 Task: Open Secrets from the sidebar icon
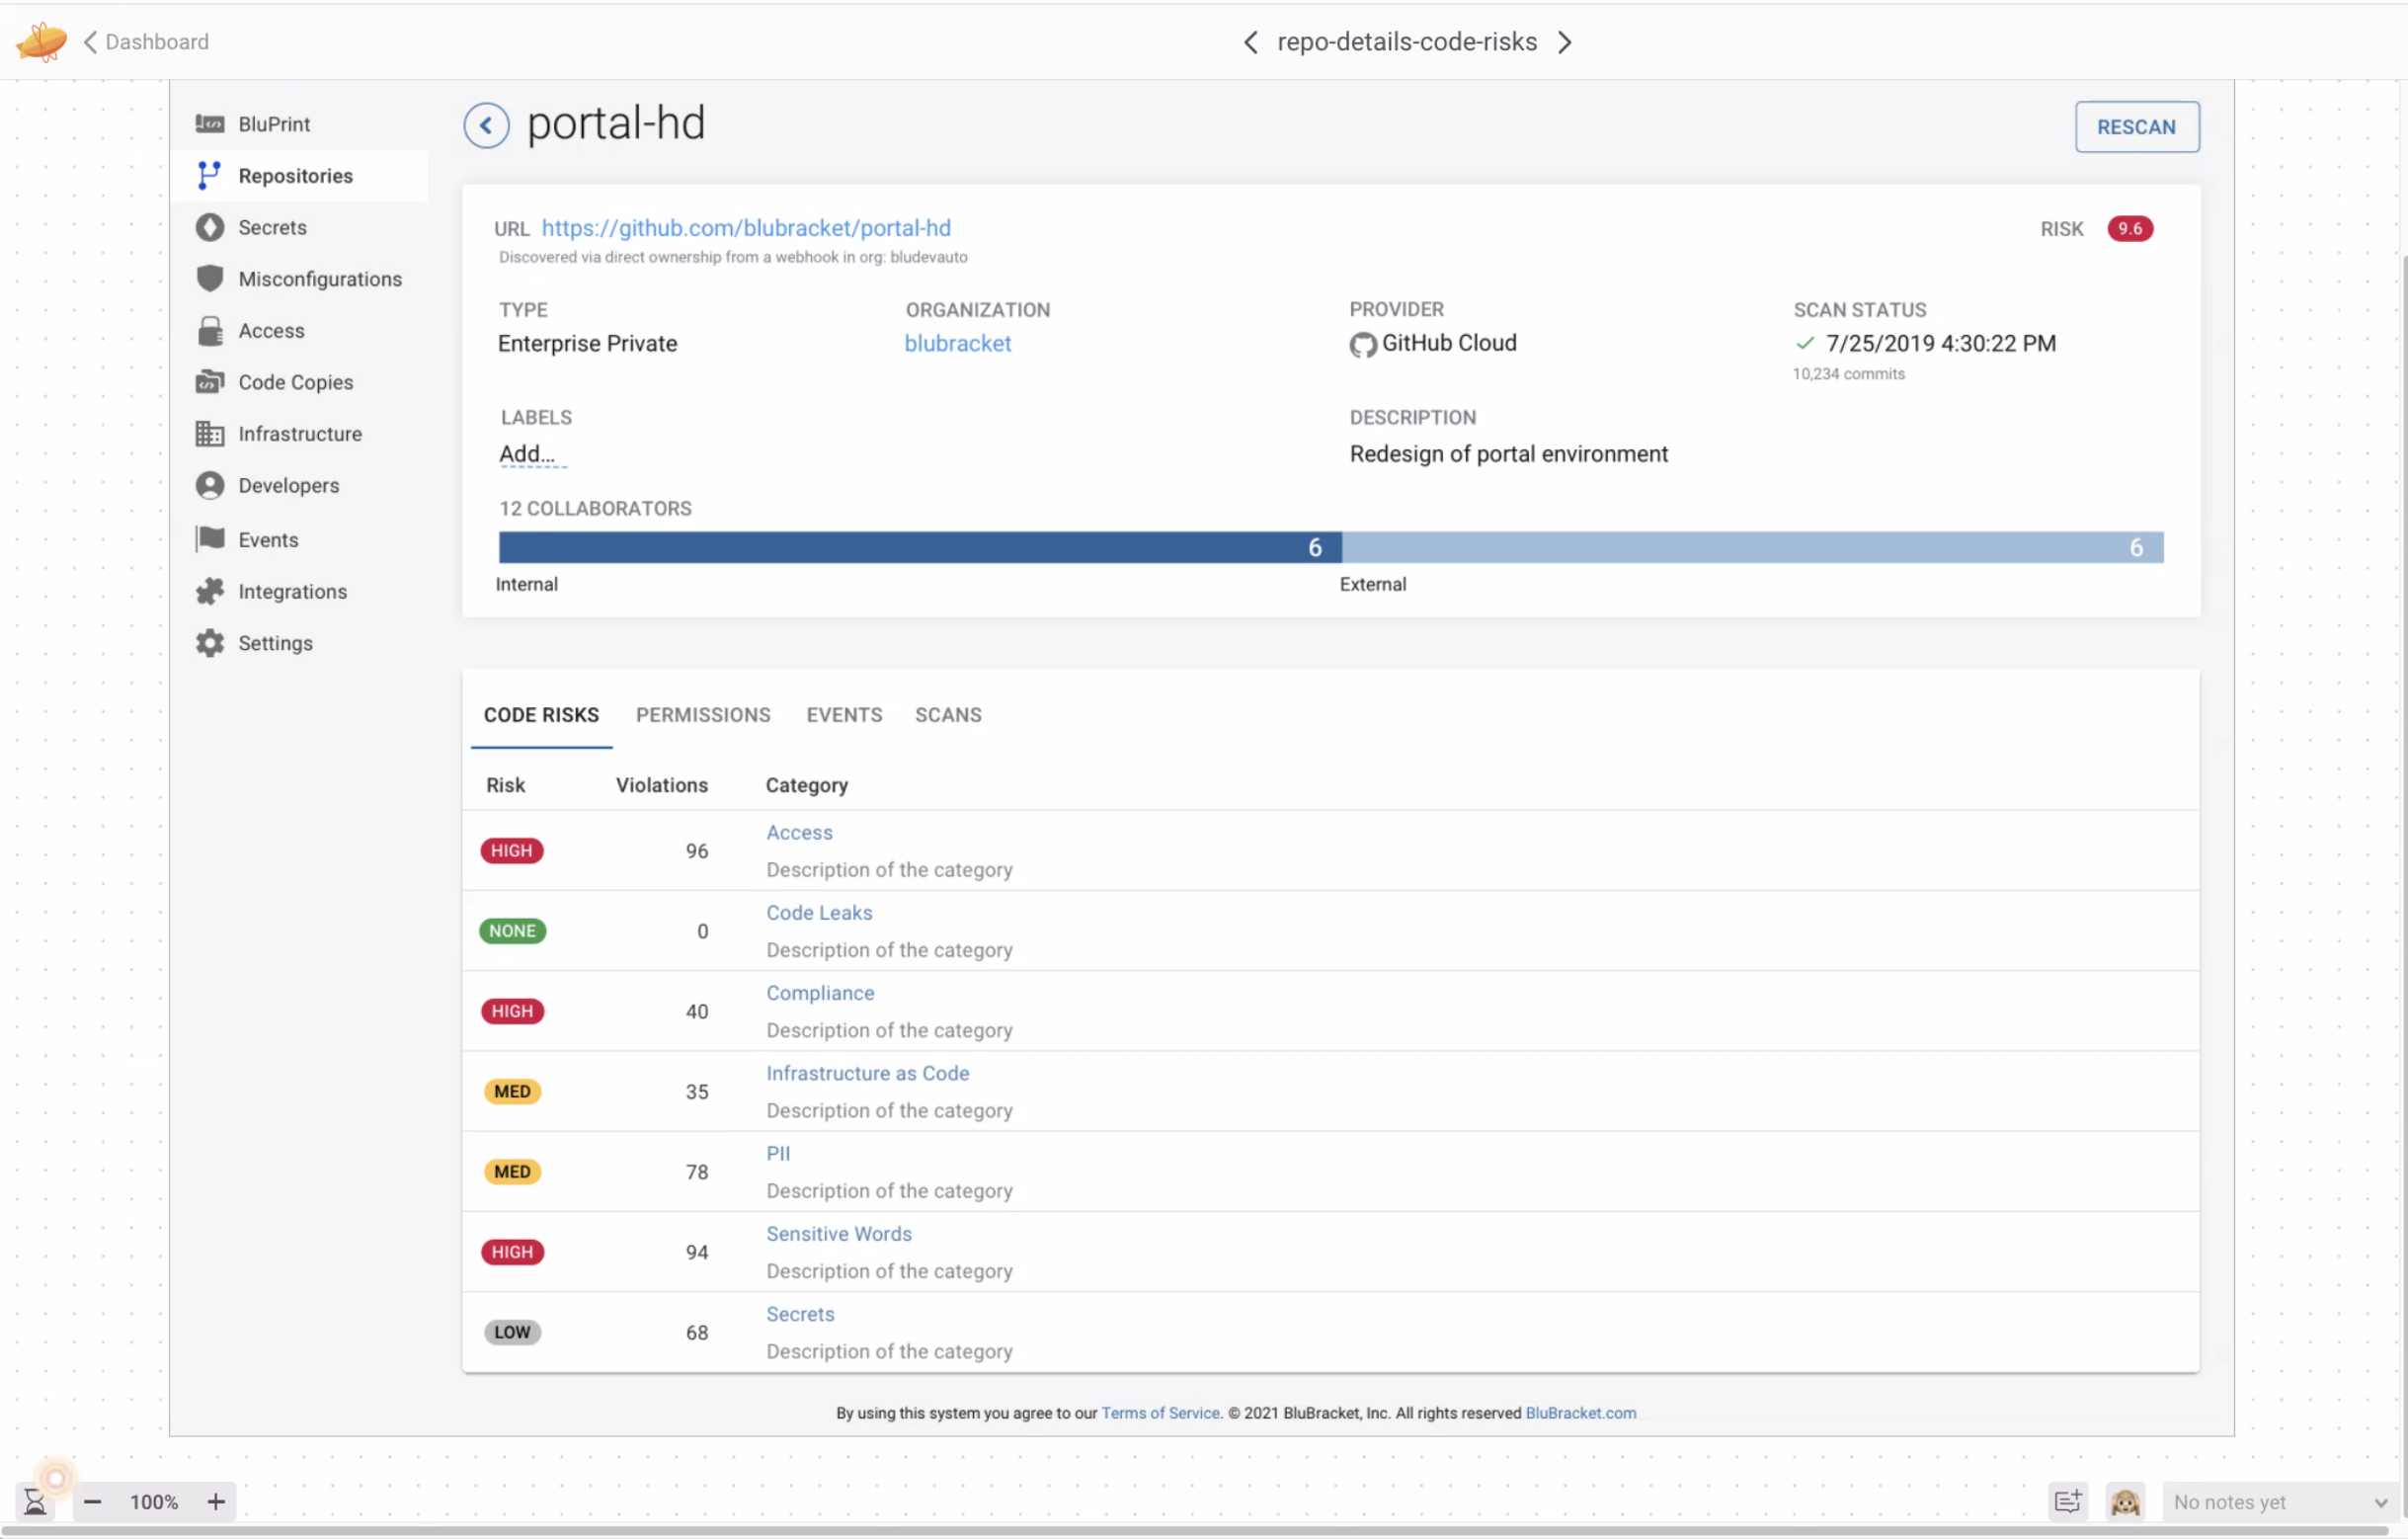pyautogui.click(x=209, y=227)
